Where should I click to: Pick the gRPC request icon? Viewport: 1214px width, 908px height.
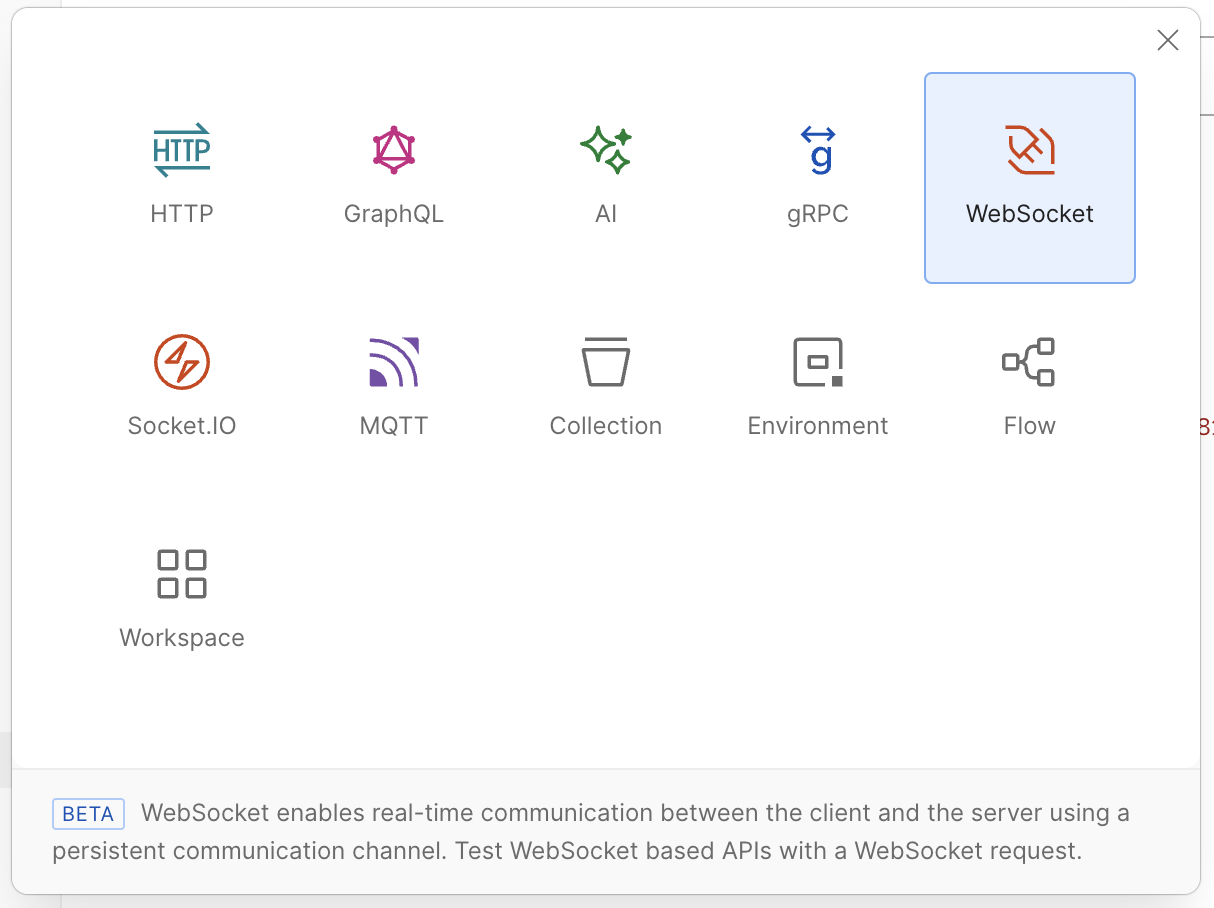point(818,150)
